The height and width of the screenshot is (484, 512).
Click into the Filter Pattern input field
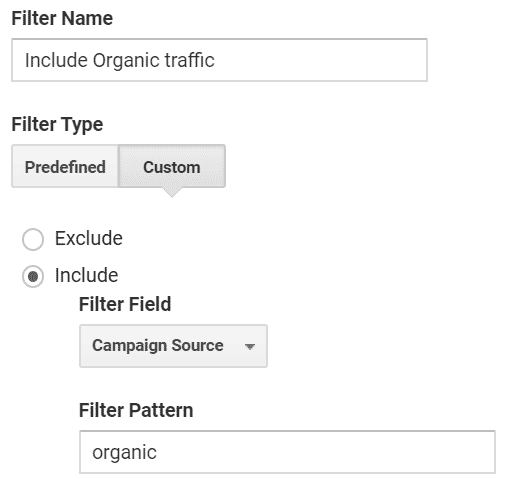pyautogui.click(x=287, y=452)
